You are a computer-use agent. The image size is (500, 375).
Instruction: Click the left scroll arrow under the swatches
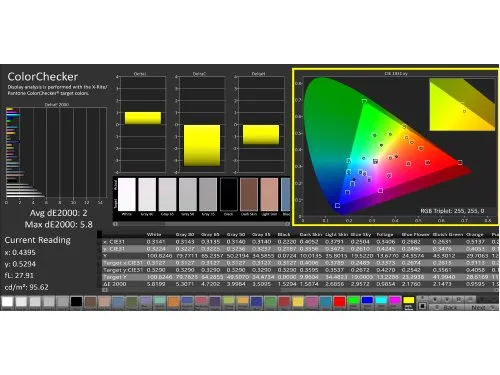115,224
